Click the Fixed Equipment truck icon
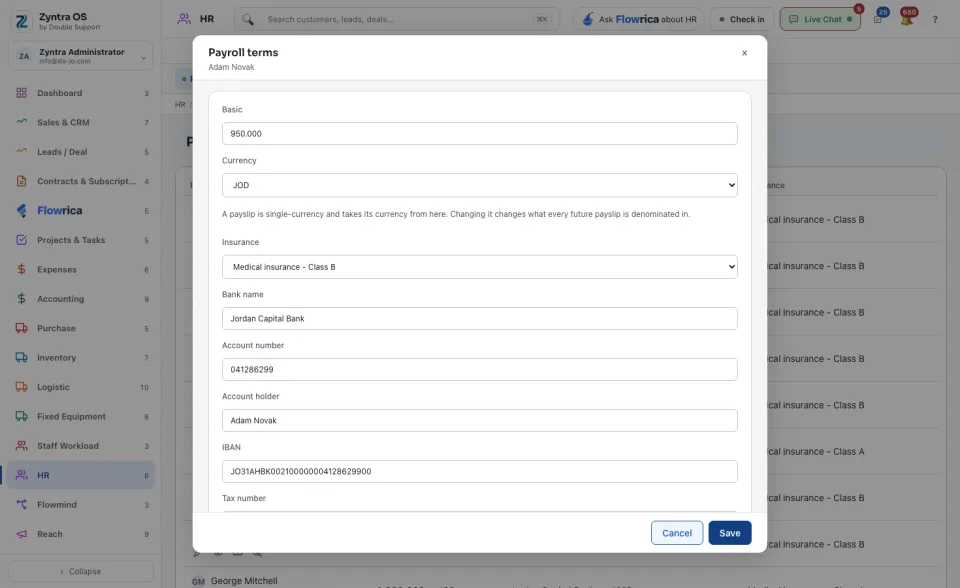 coord(21,416)
